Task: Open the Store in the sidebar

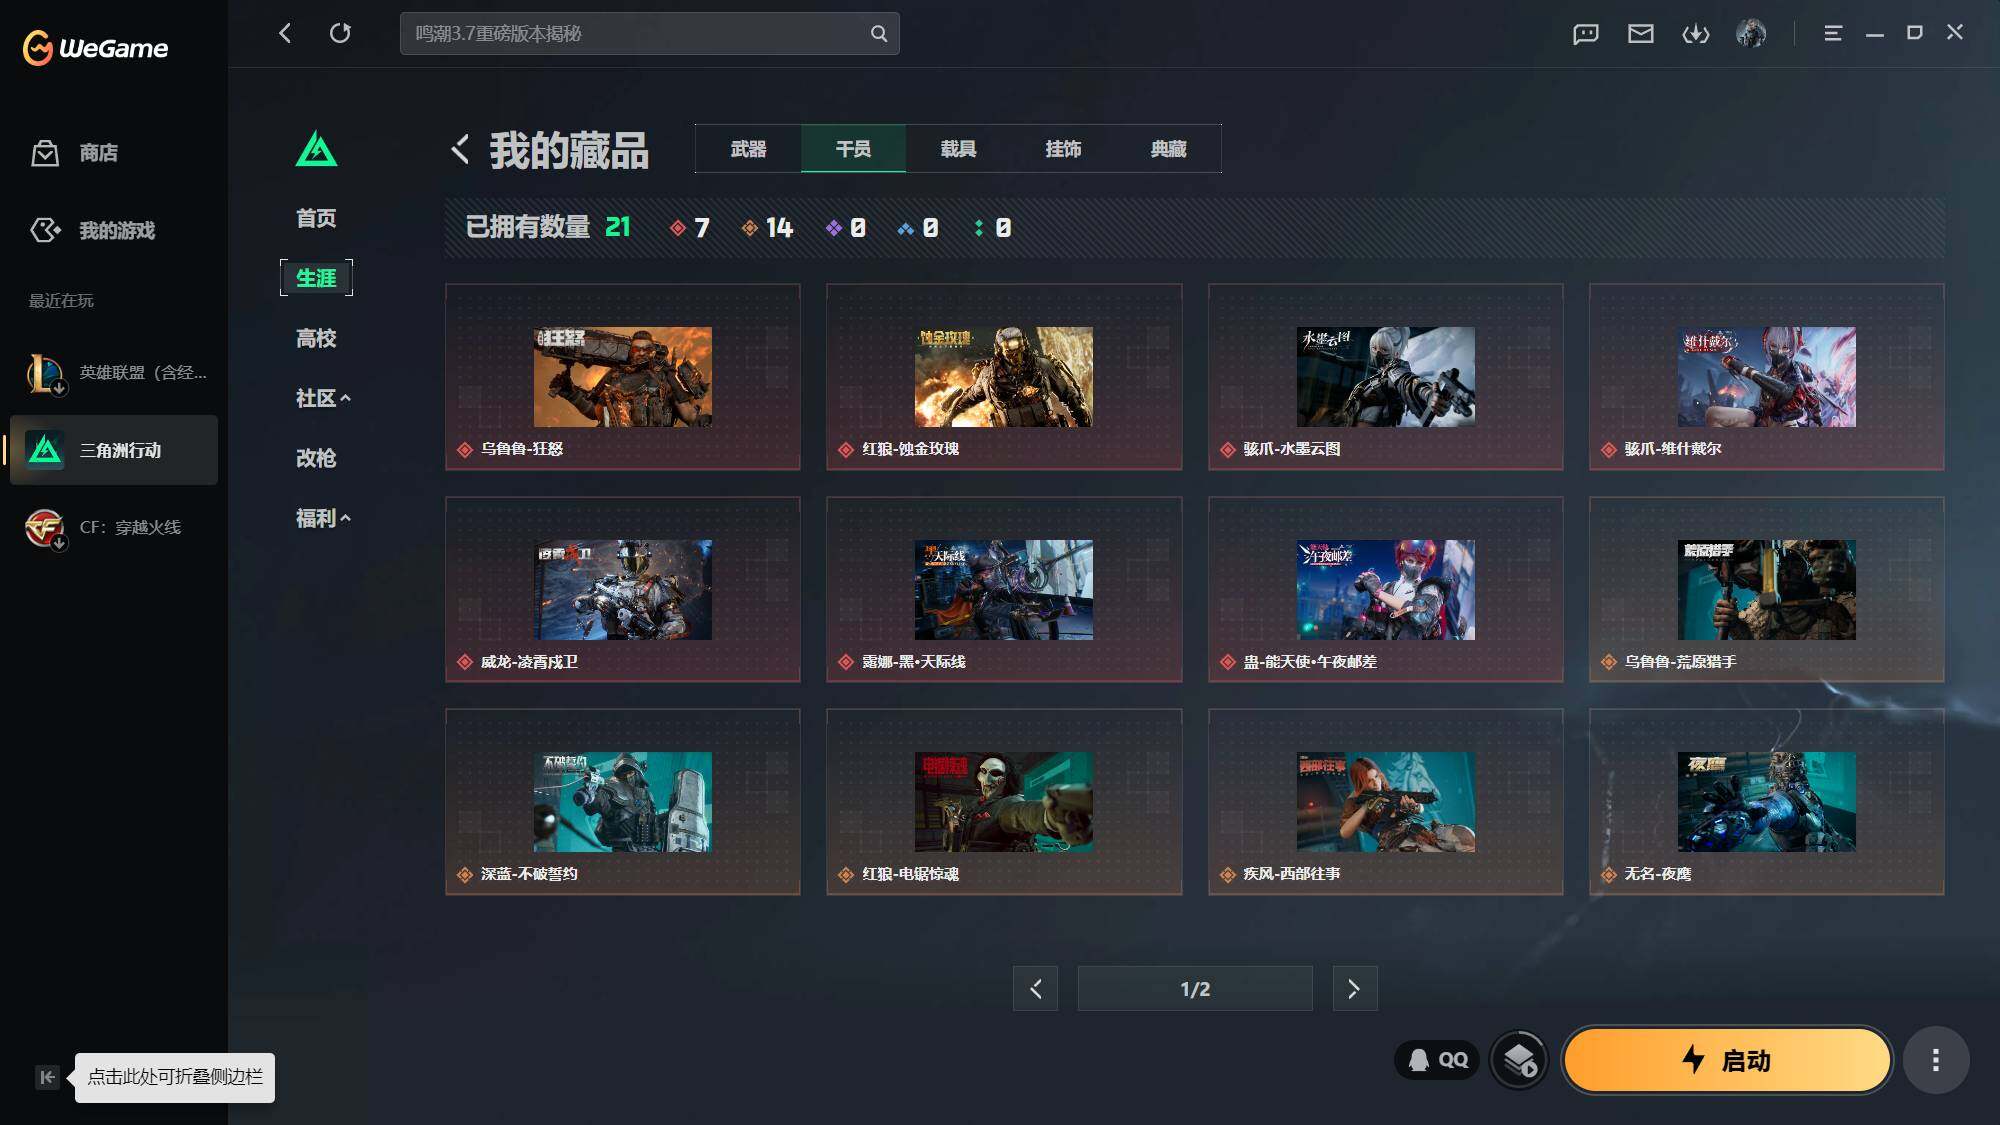Action: (x=75, y=153)
